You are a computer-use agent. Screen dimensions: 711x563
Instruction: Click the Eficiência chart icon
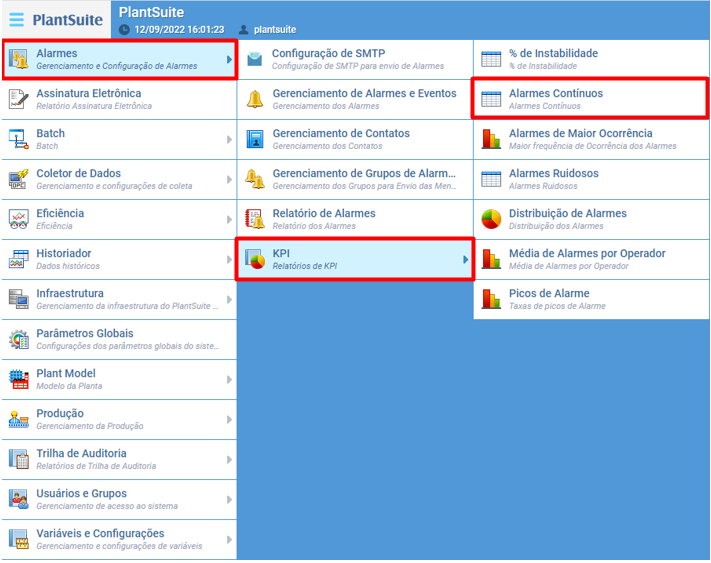[19, 219]
